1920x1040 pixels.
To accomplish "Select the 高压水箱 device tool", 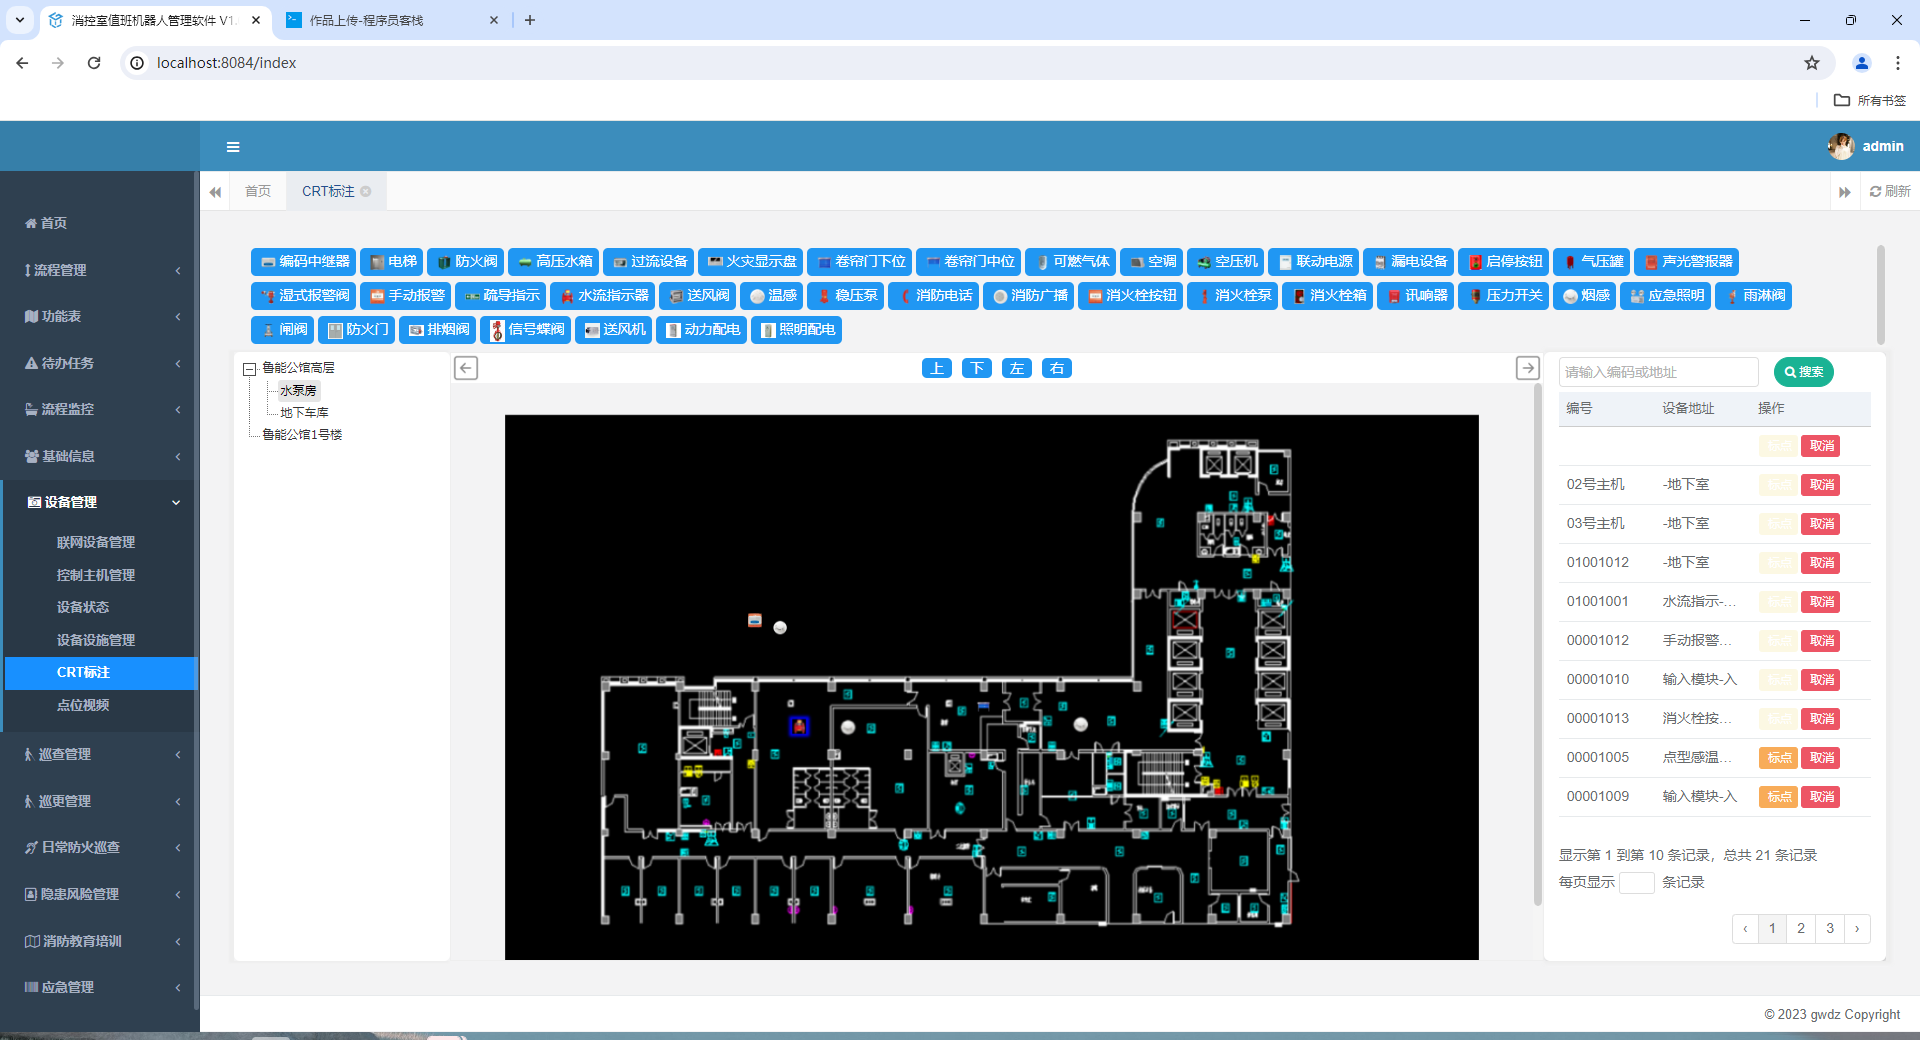I will tap(553, 261).
